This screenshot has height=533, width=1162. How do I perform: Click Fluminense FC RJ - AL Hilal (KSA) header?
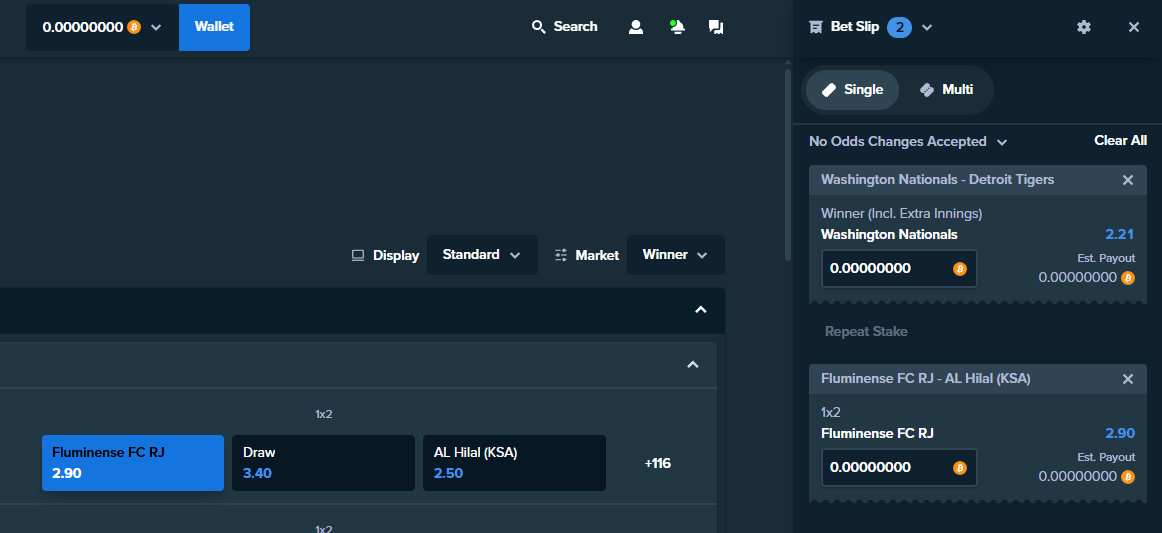pos(926,378)
